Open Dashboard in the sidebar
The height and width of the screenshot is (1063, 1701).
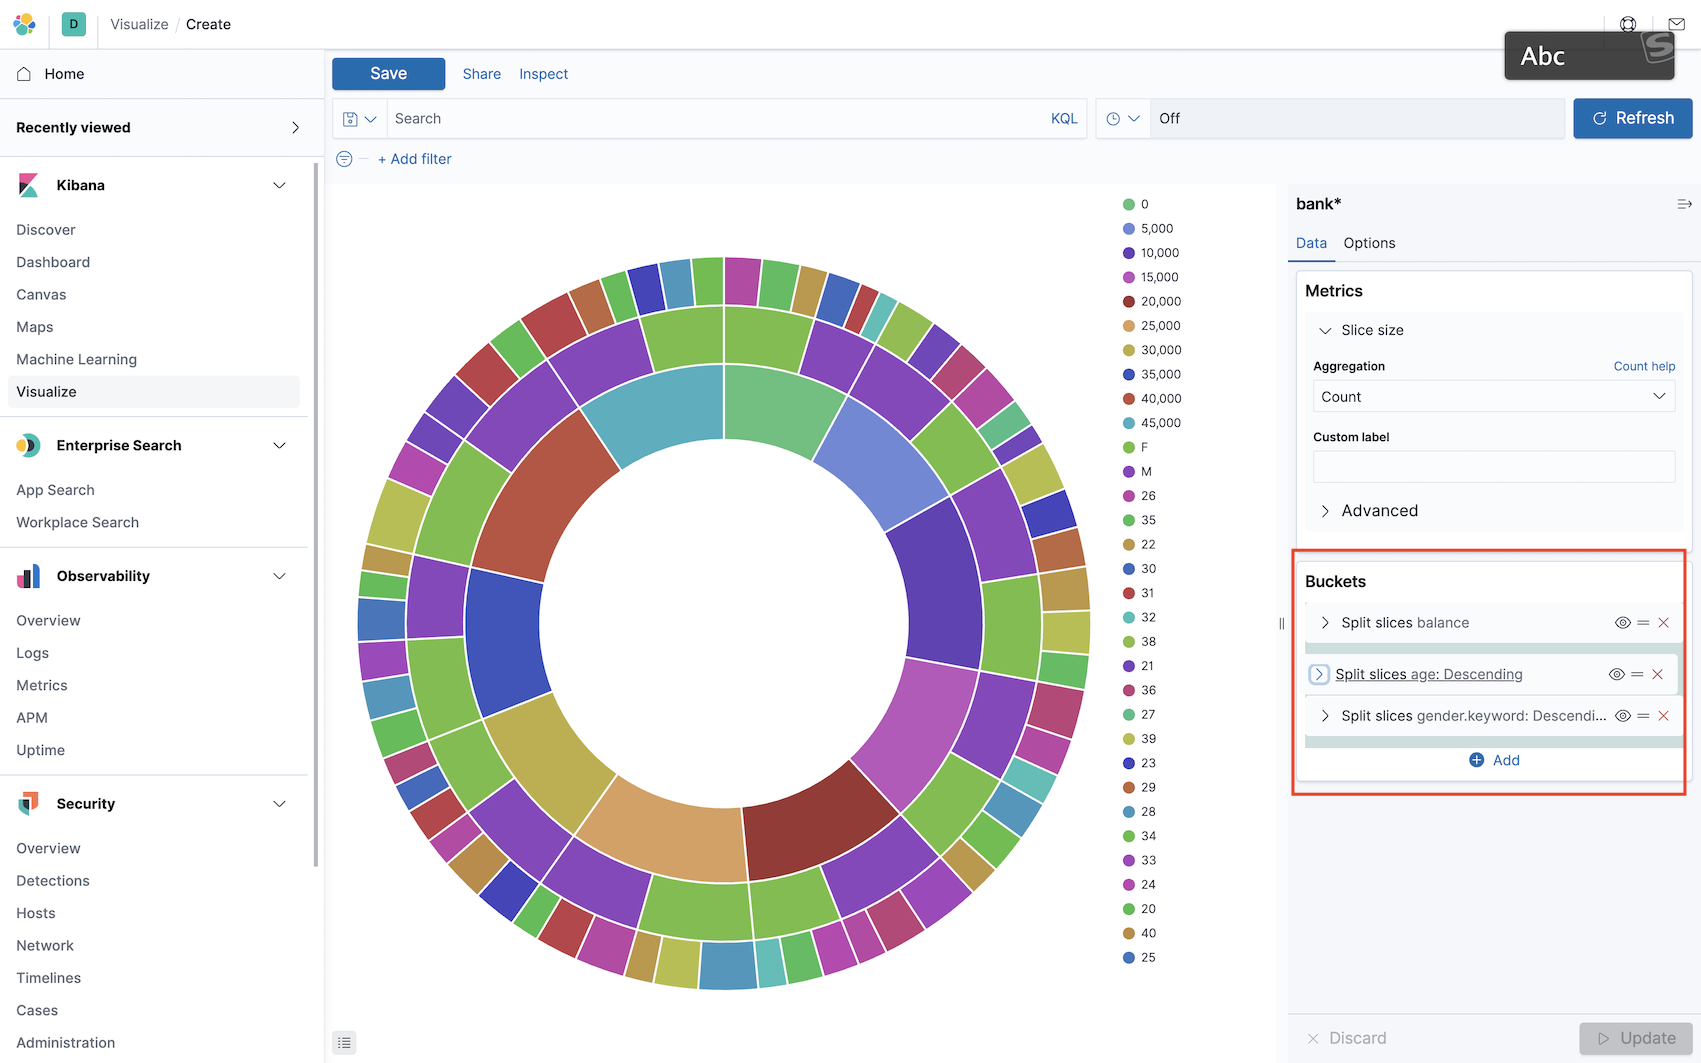[x=53, y=262]
